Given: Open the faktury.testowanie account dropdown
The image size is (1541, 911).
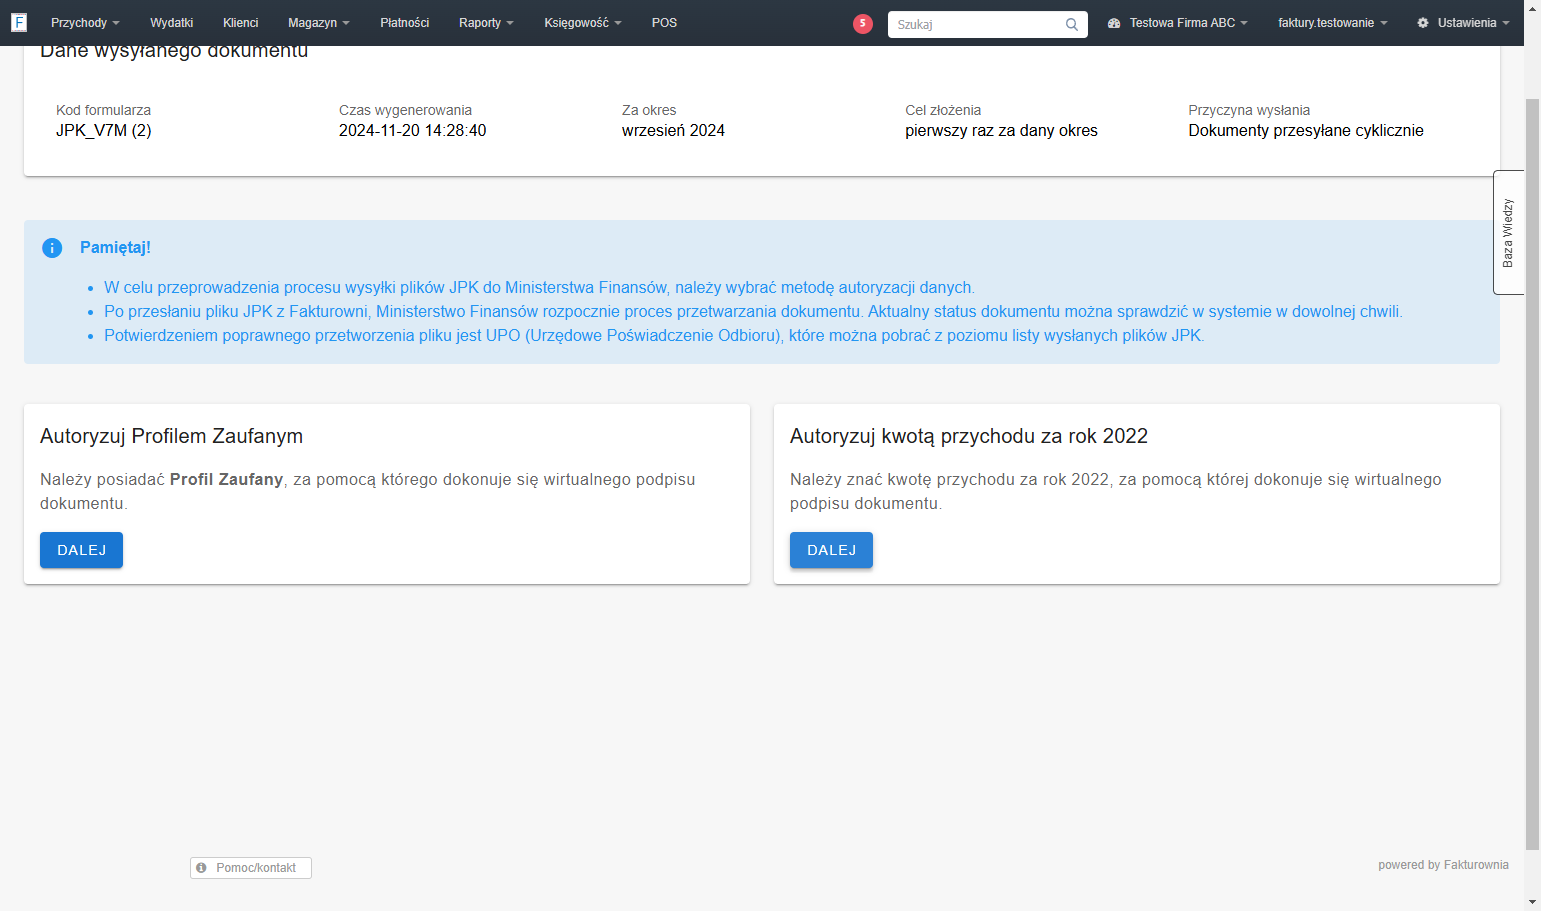Looking at the screenshot, I should (1333, 23).
